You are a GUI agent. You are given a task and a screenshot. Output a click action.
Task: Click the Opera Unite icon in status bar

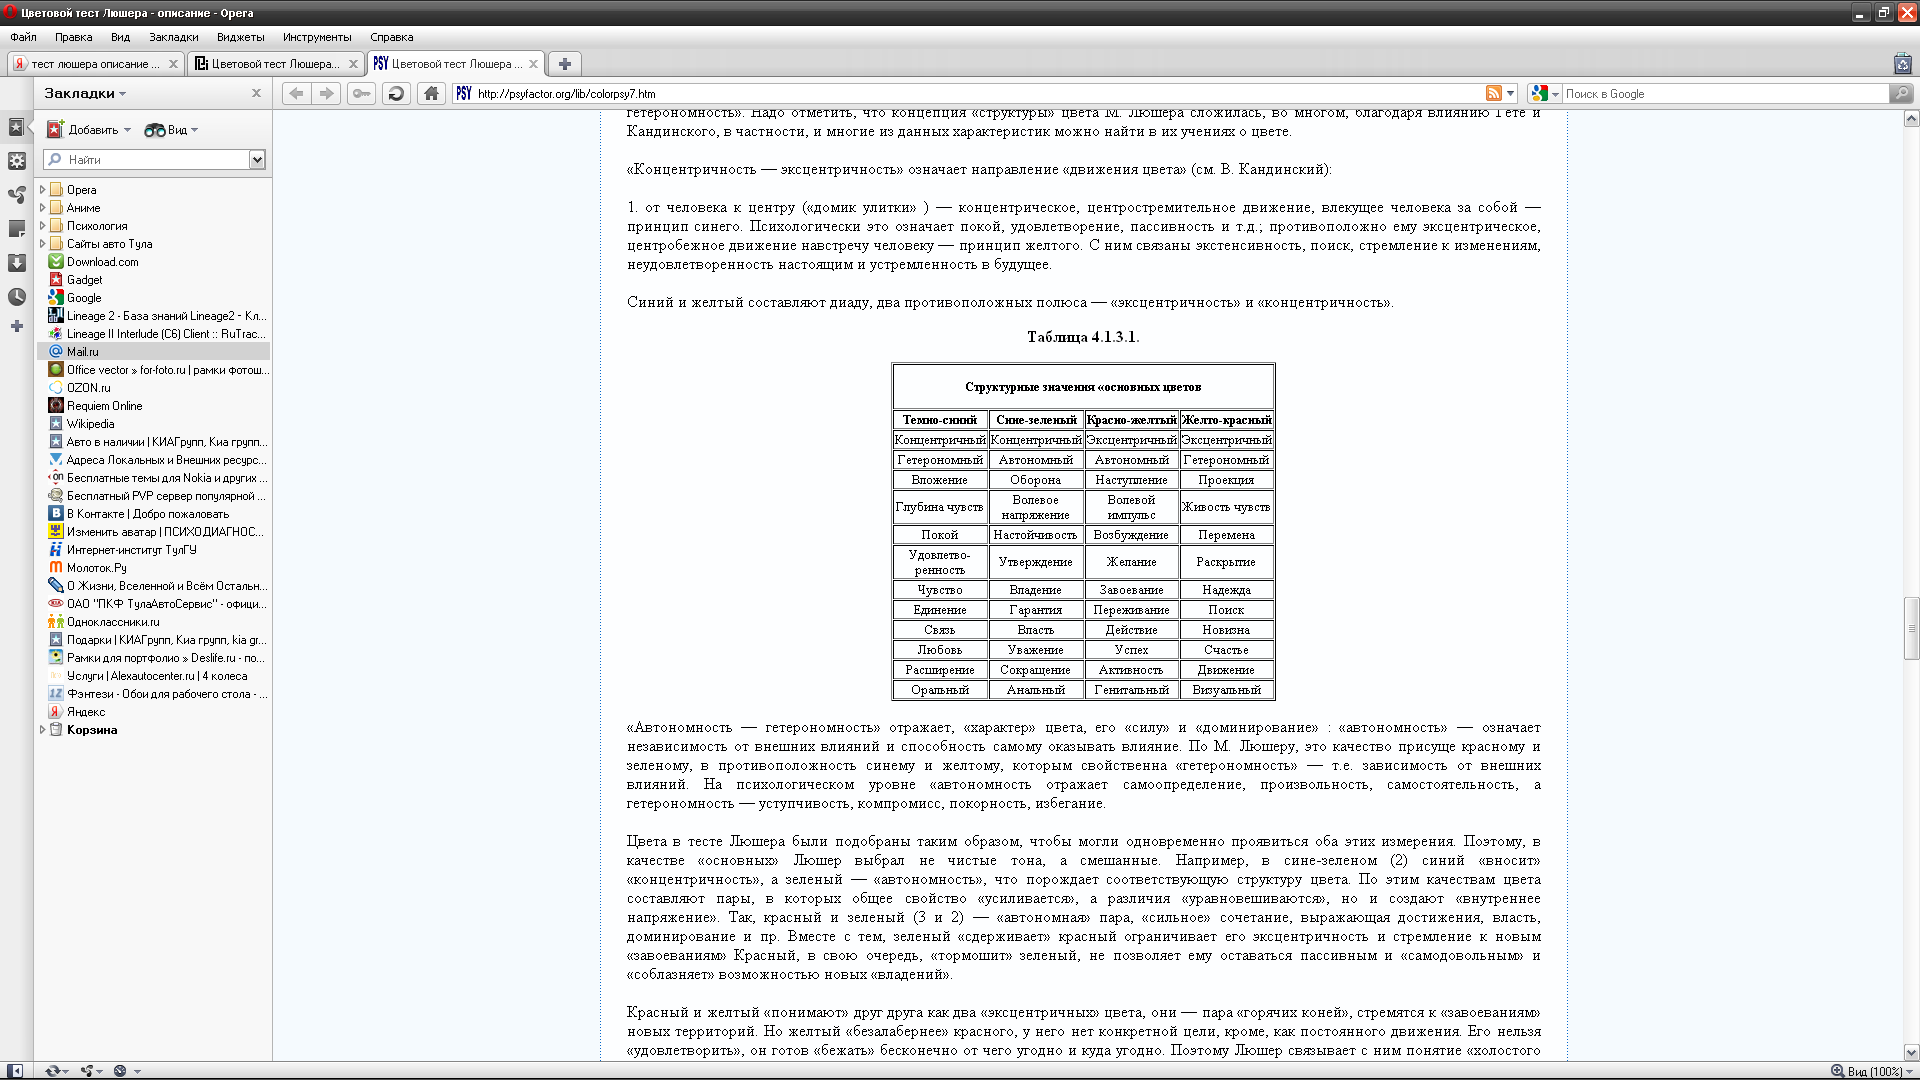pos(88,1071)
